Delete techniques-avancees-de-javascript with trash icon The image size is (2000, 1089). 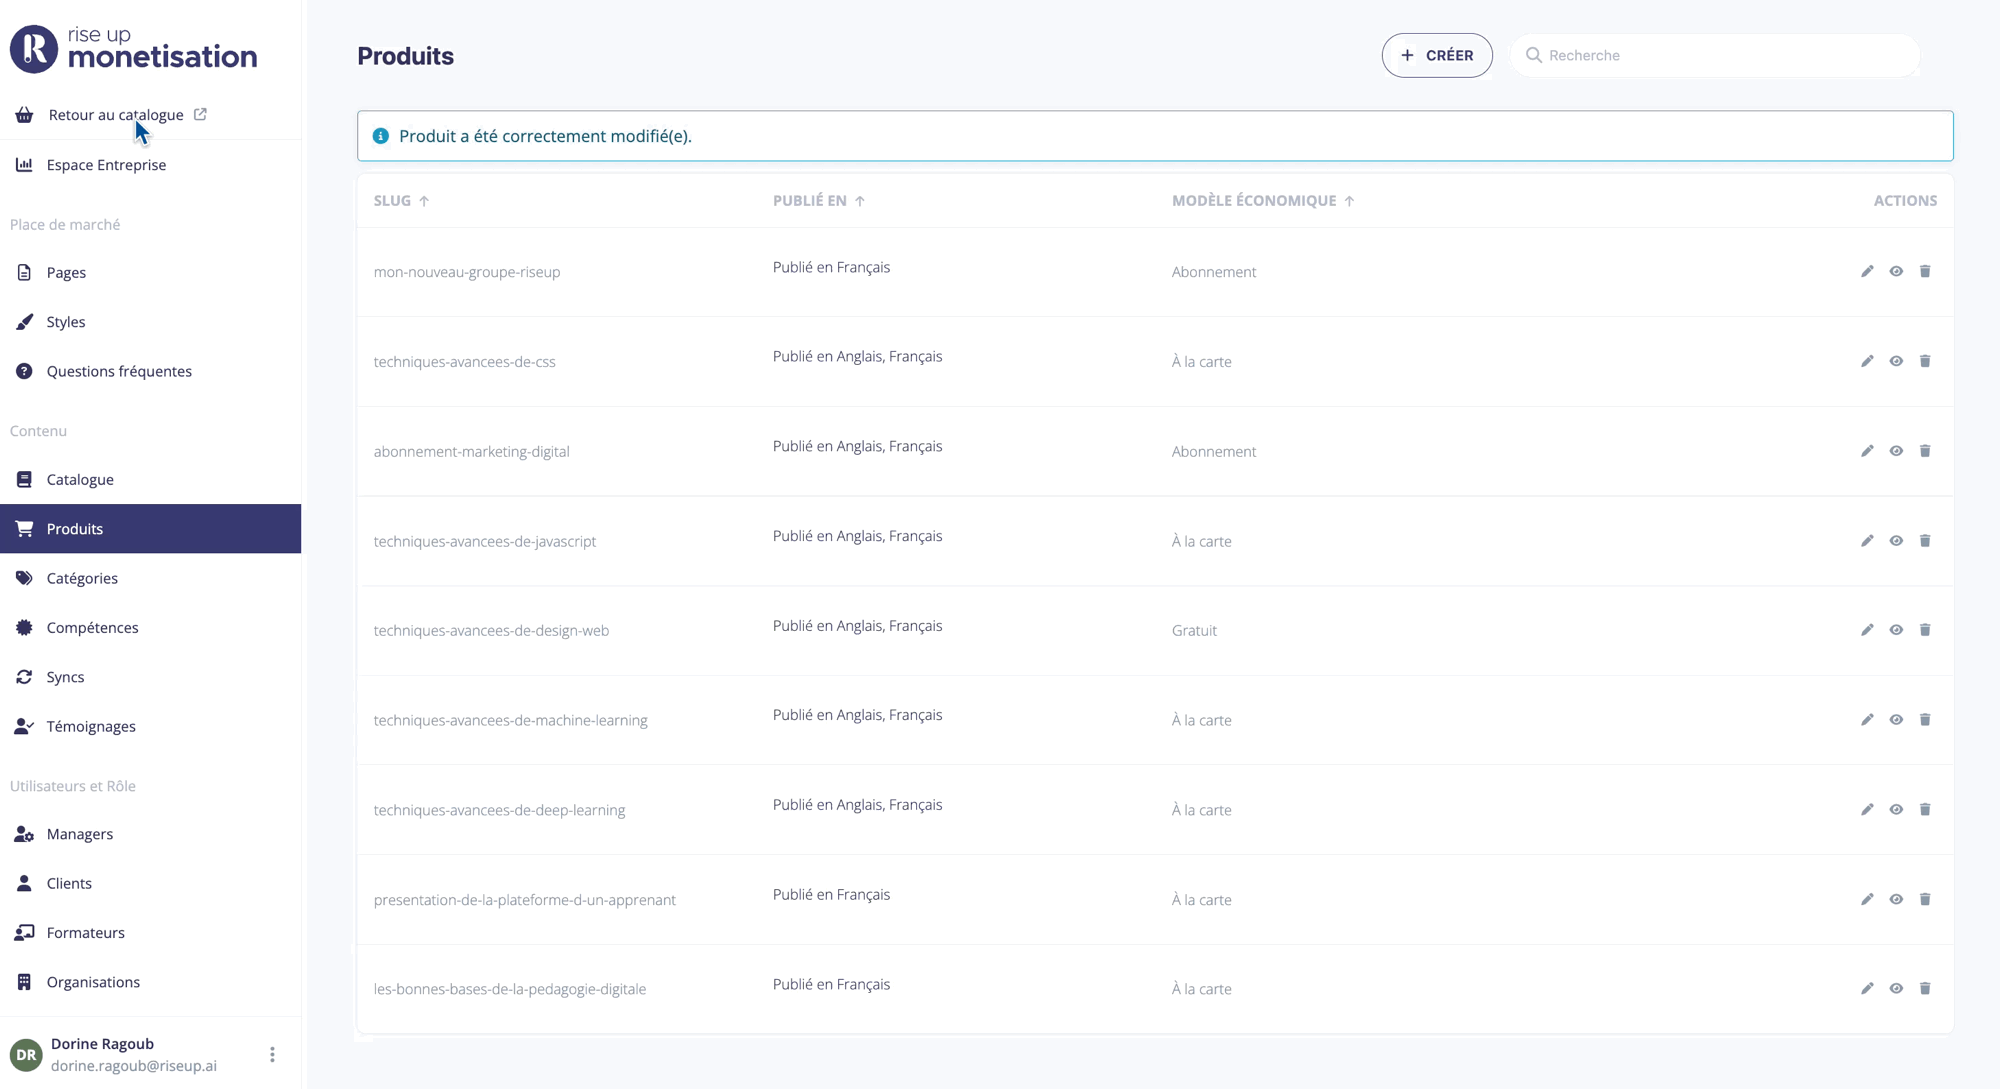[x=1925, y=541]
